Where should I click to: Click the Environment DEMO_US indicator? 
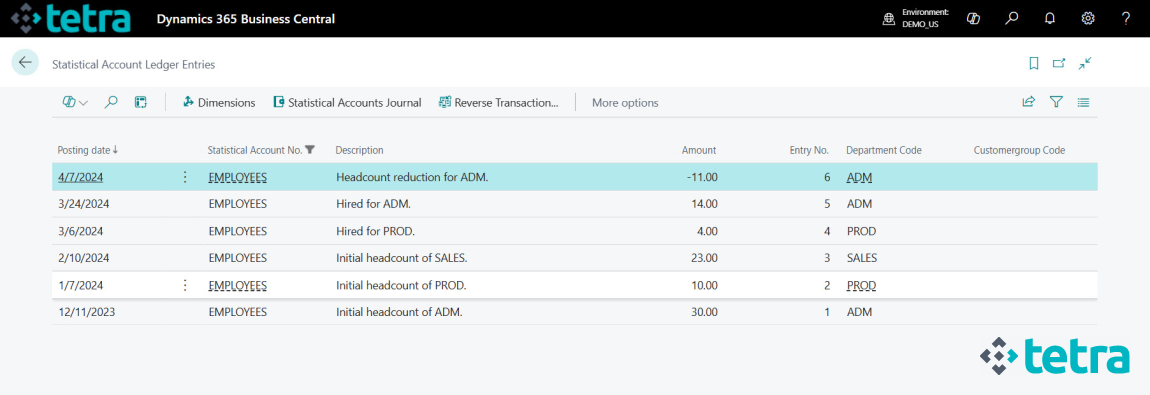click(x=915, y=18)
